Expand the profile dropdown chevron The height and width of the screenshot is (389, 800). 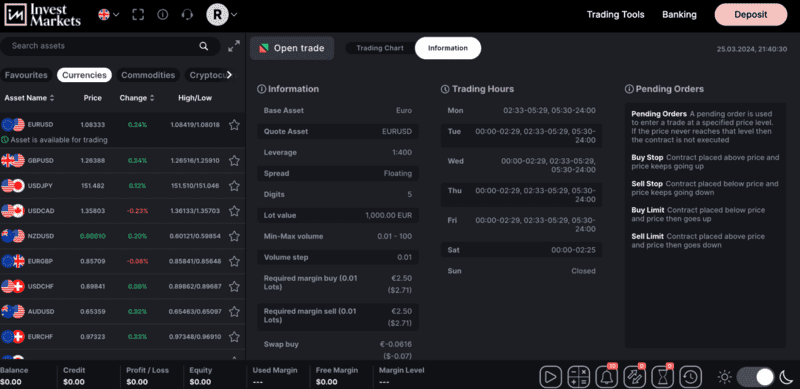[234, 15]
